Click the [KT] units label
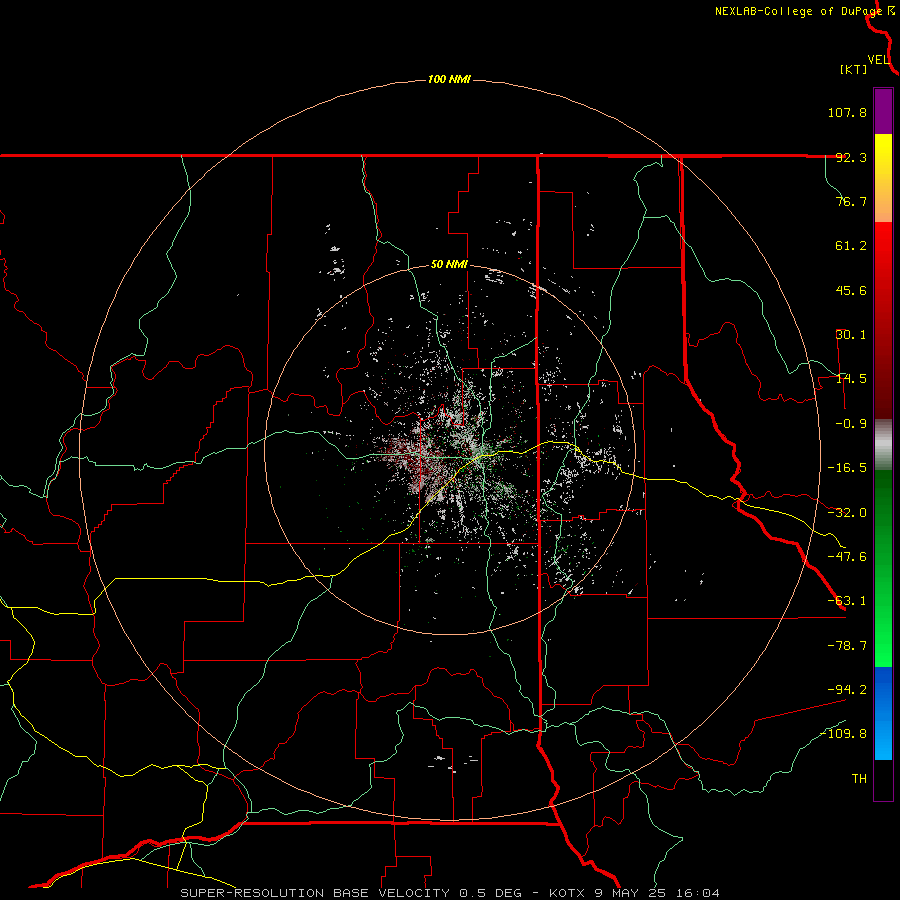The width and height of the screenshot is (900, 900). tap(854, 69)
